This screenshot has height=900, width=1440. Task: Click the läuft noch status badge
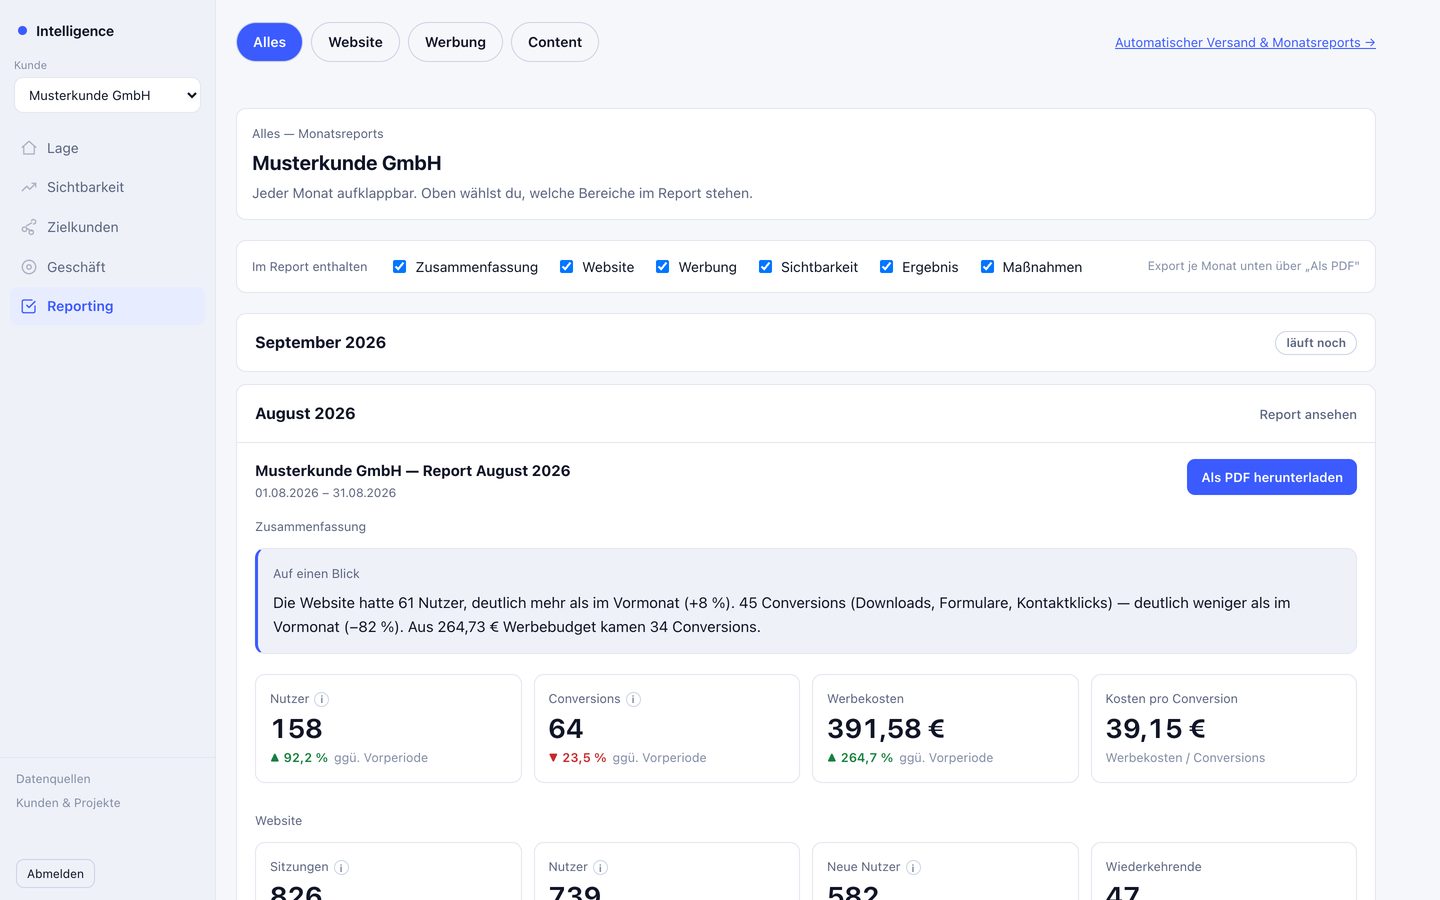(x=1316, y=343)
